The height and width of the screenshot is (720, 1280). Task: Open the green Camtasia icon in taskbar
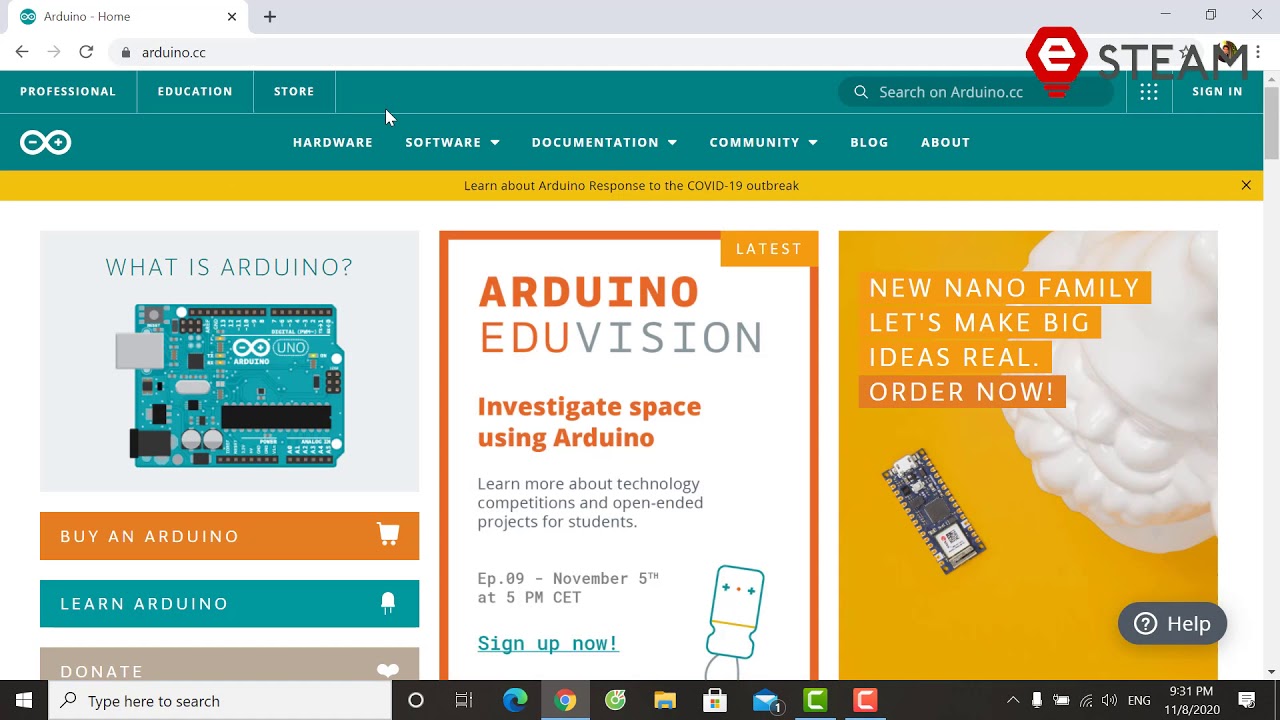pos(816,700)
